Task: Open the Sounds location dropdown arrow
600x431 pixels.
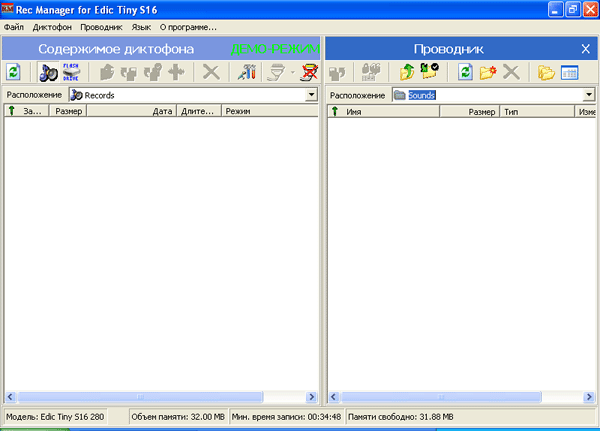Action: tap(589, 95)
